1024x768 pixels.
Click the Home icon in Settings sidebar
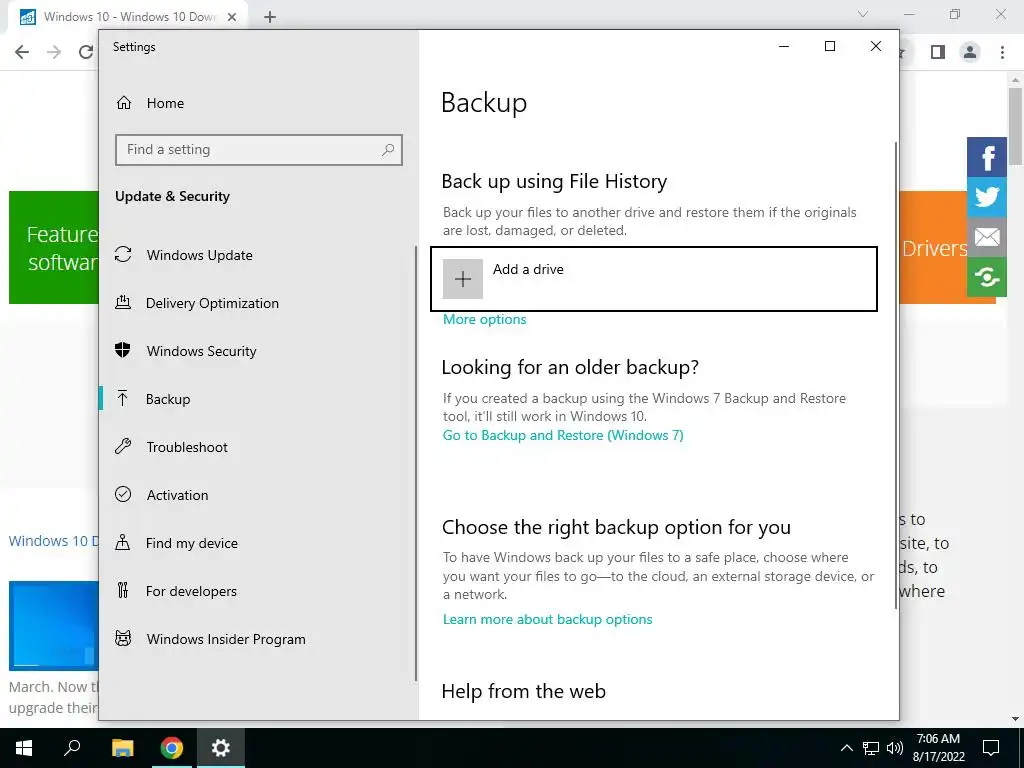(123, 103)
